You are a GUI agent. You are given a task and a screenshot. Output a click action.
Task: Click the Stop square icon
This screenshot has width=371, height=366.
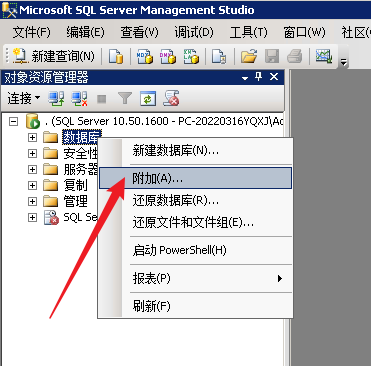coord(101,99)
